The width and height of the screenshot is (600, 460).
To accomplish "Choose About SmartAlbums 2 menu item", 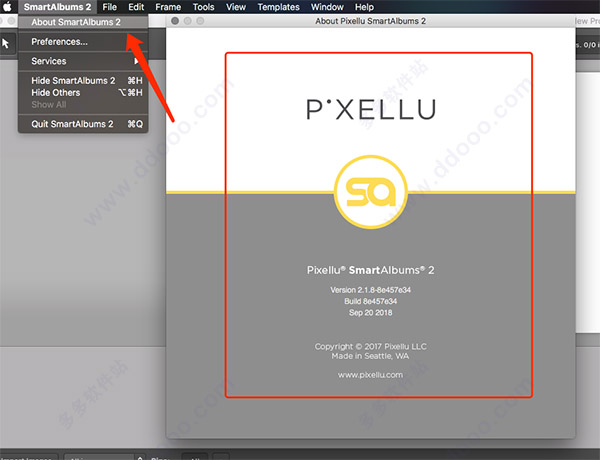I will pyautogui.click(x=83, y=22).
